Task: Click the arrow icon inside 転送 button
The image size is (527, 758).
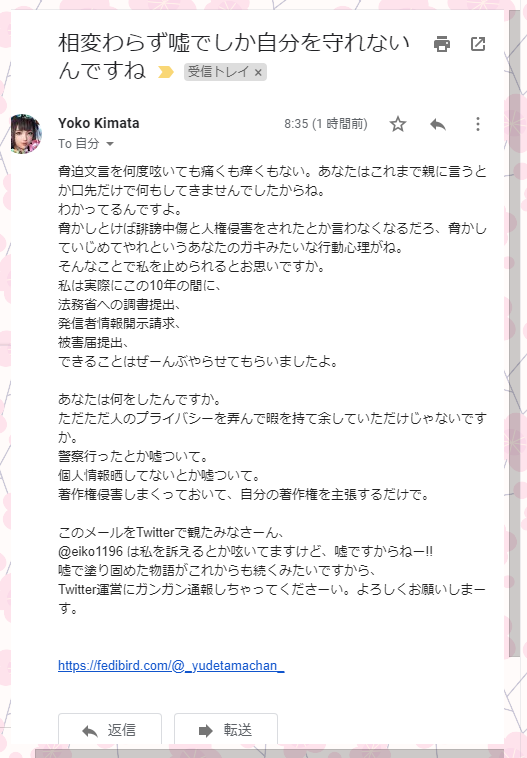Action: point(206,731)
